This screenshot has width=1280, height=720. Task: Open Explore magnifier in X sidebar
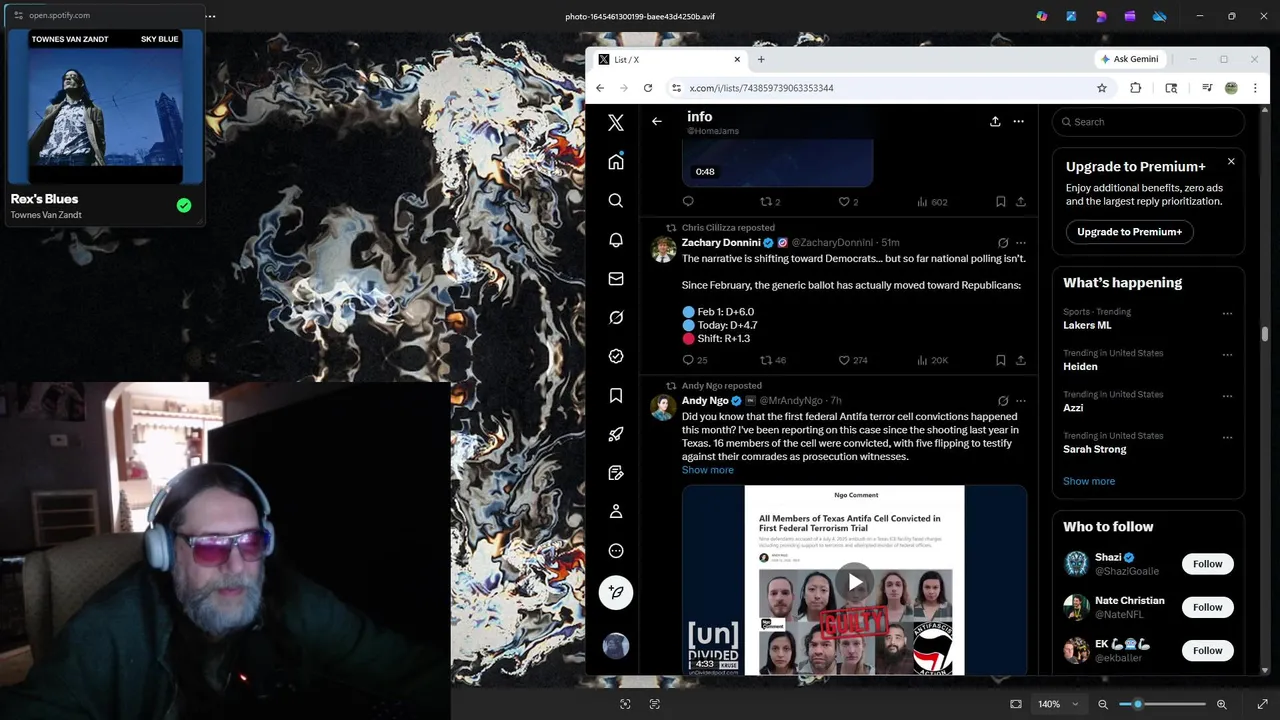tap(616, 200)
